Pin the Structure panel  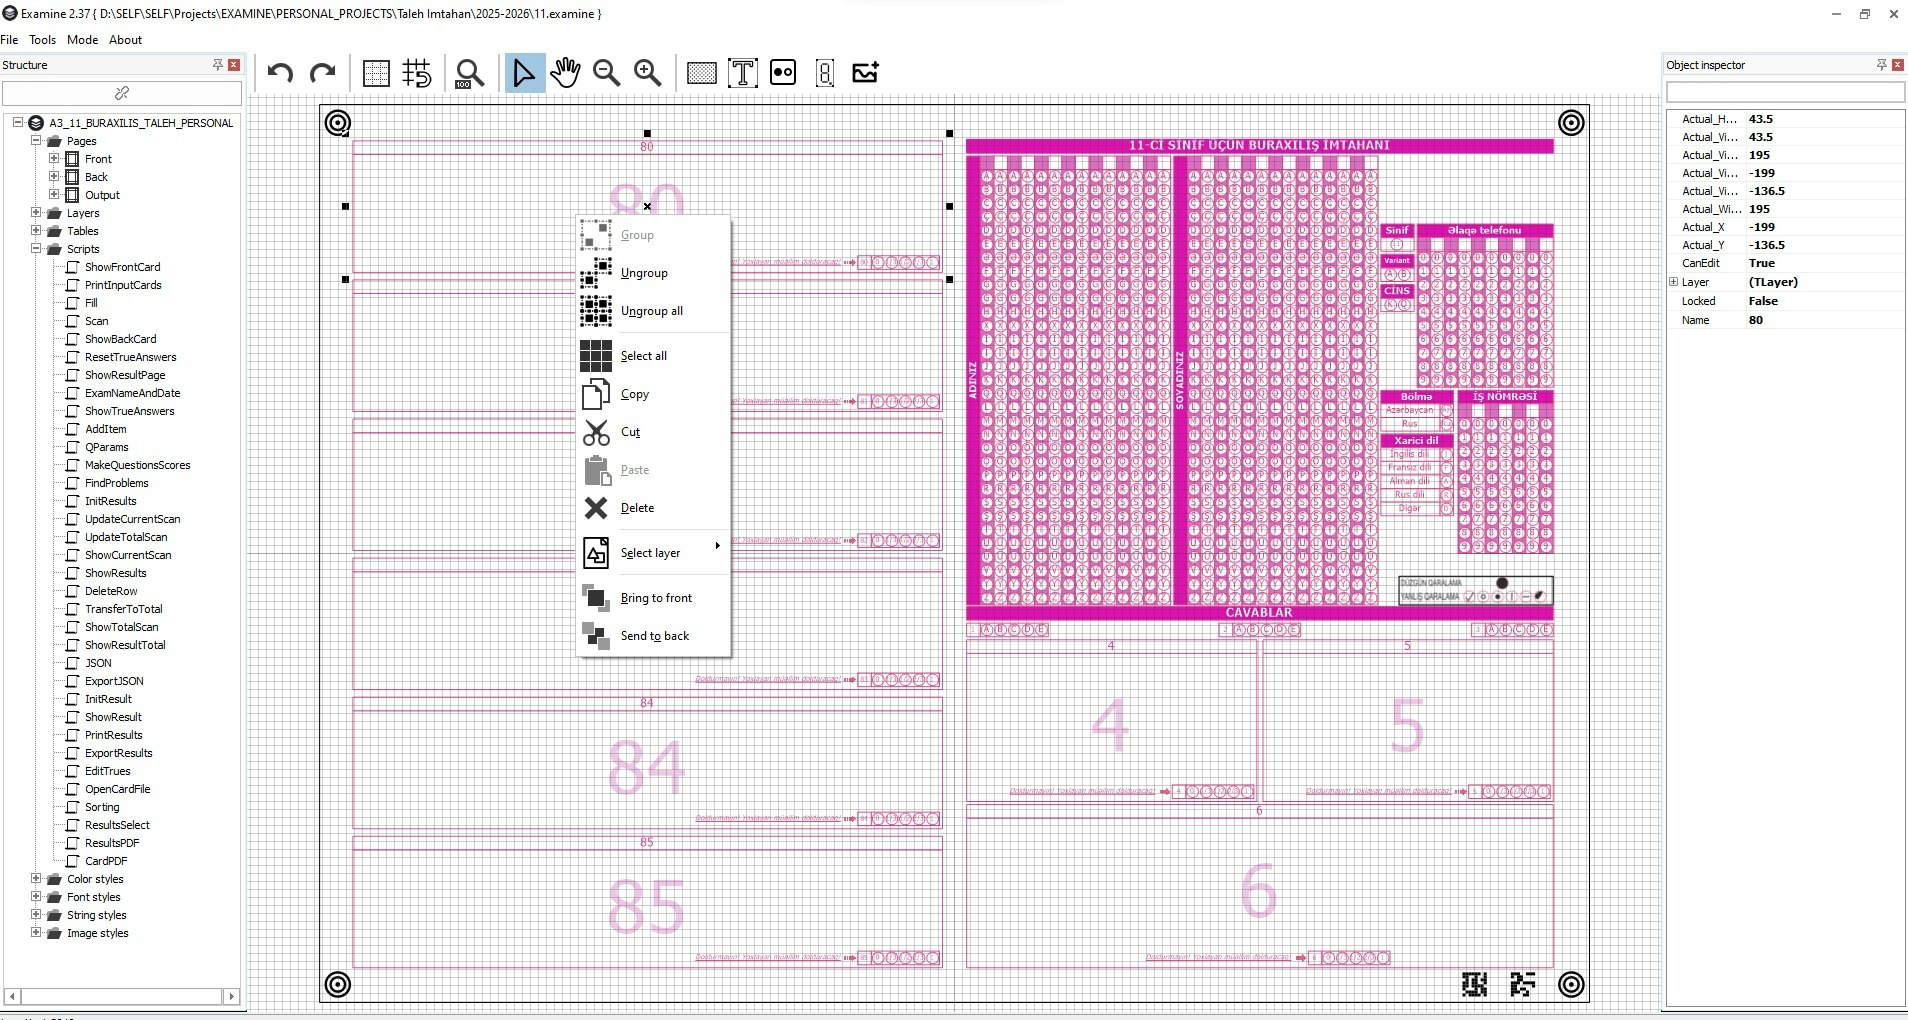click(x=217, y=65)
